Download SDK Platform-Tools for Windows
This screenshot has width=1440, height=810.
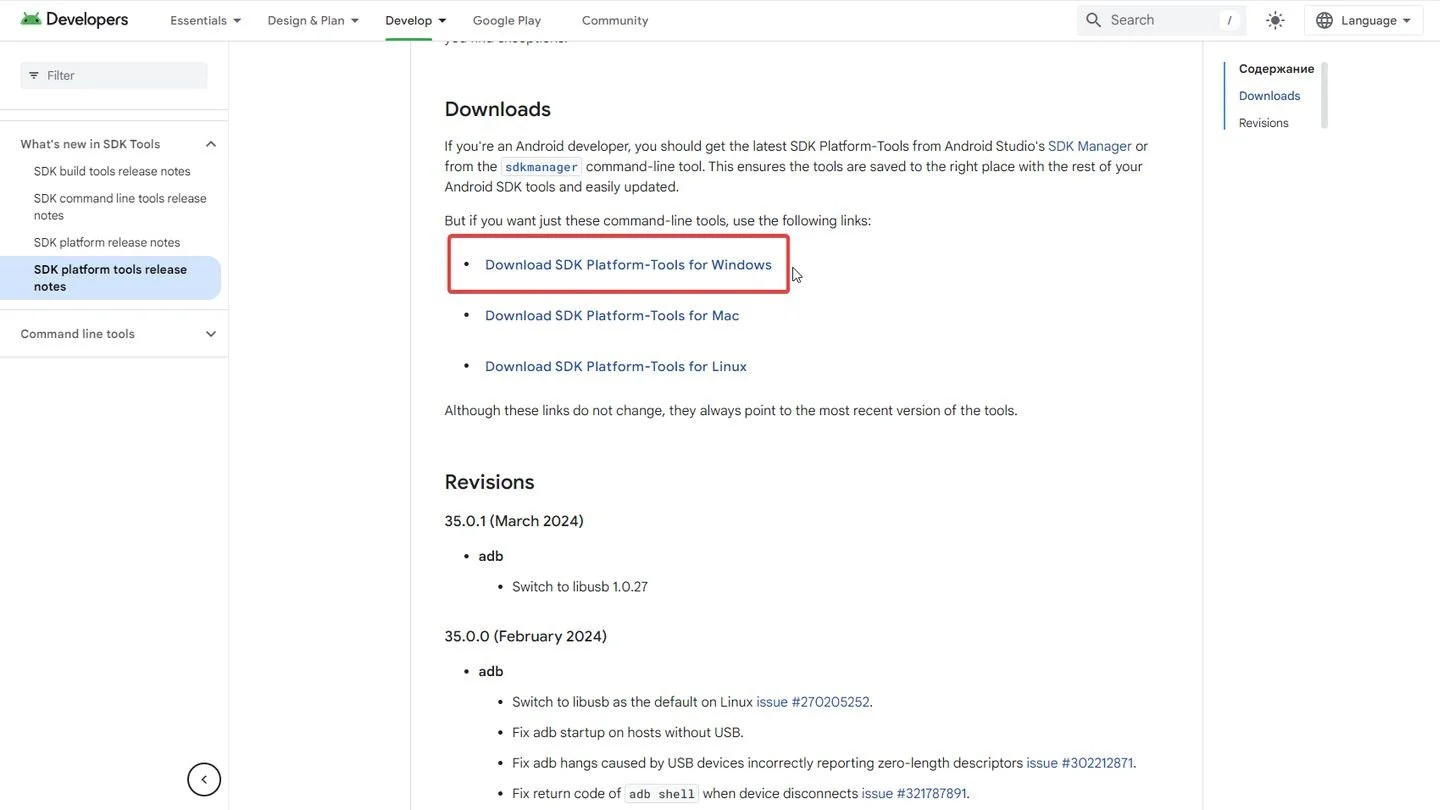pos(628,265)
